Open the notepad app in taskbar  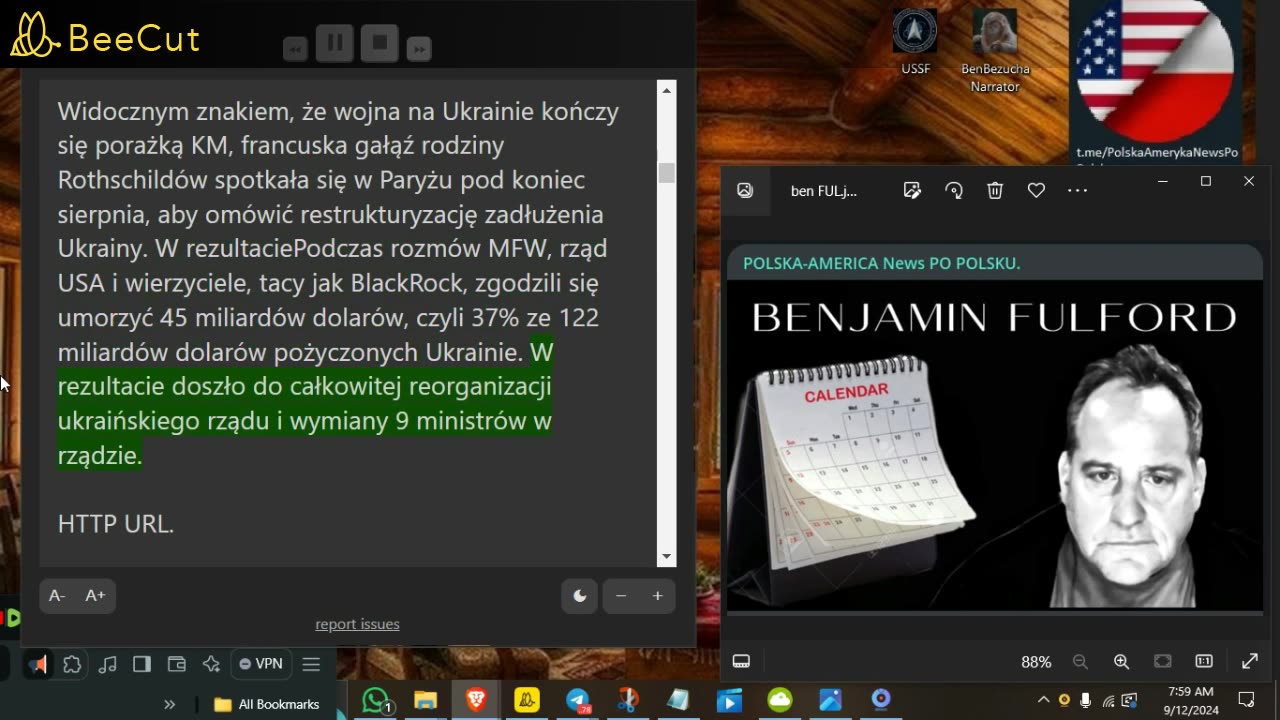pyautogui.click(x=679, y=700)
